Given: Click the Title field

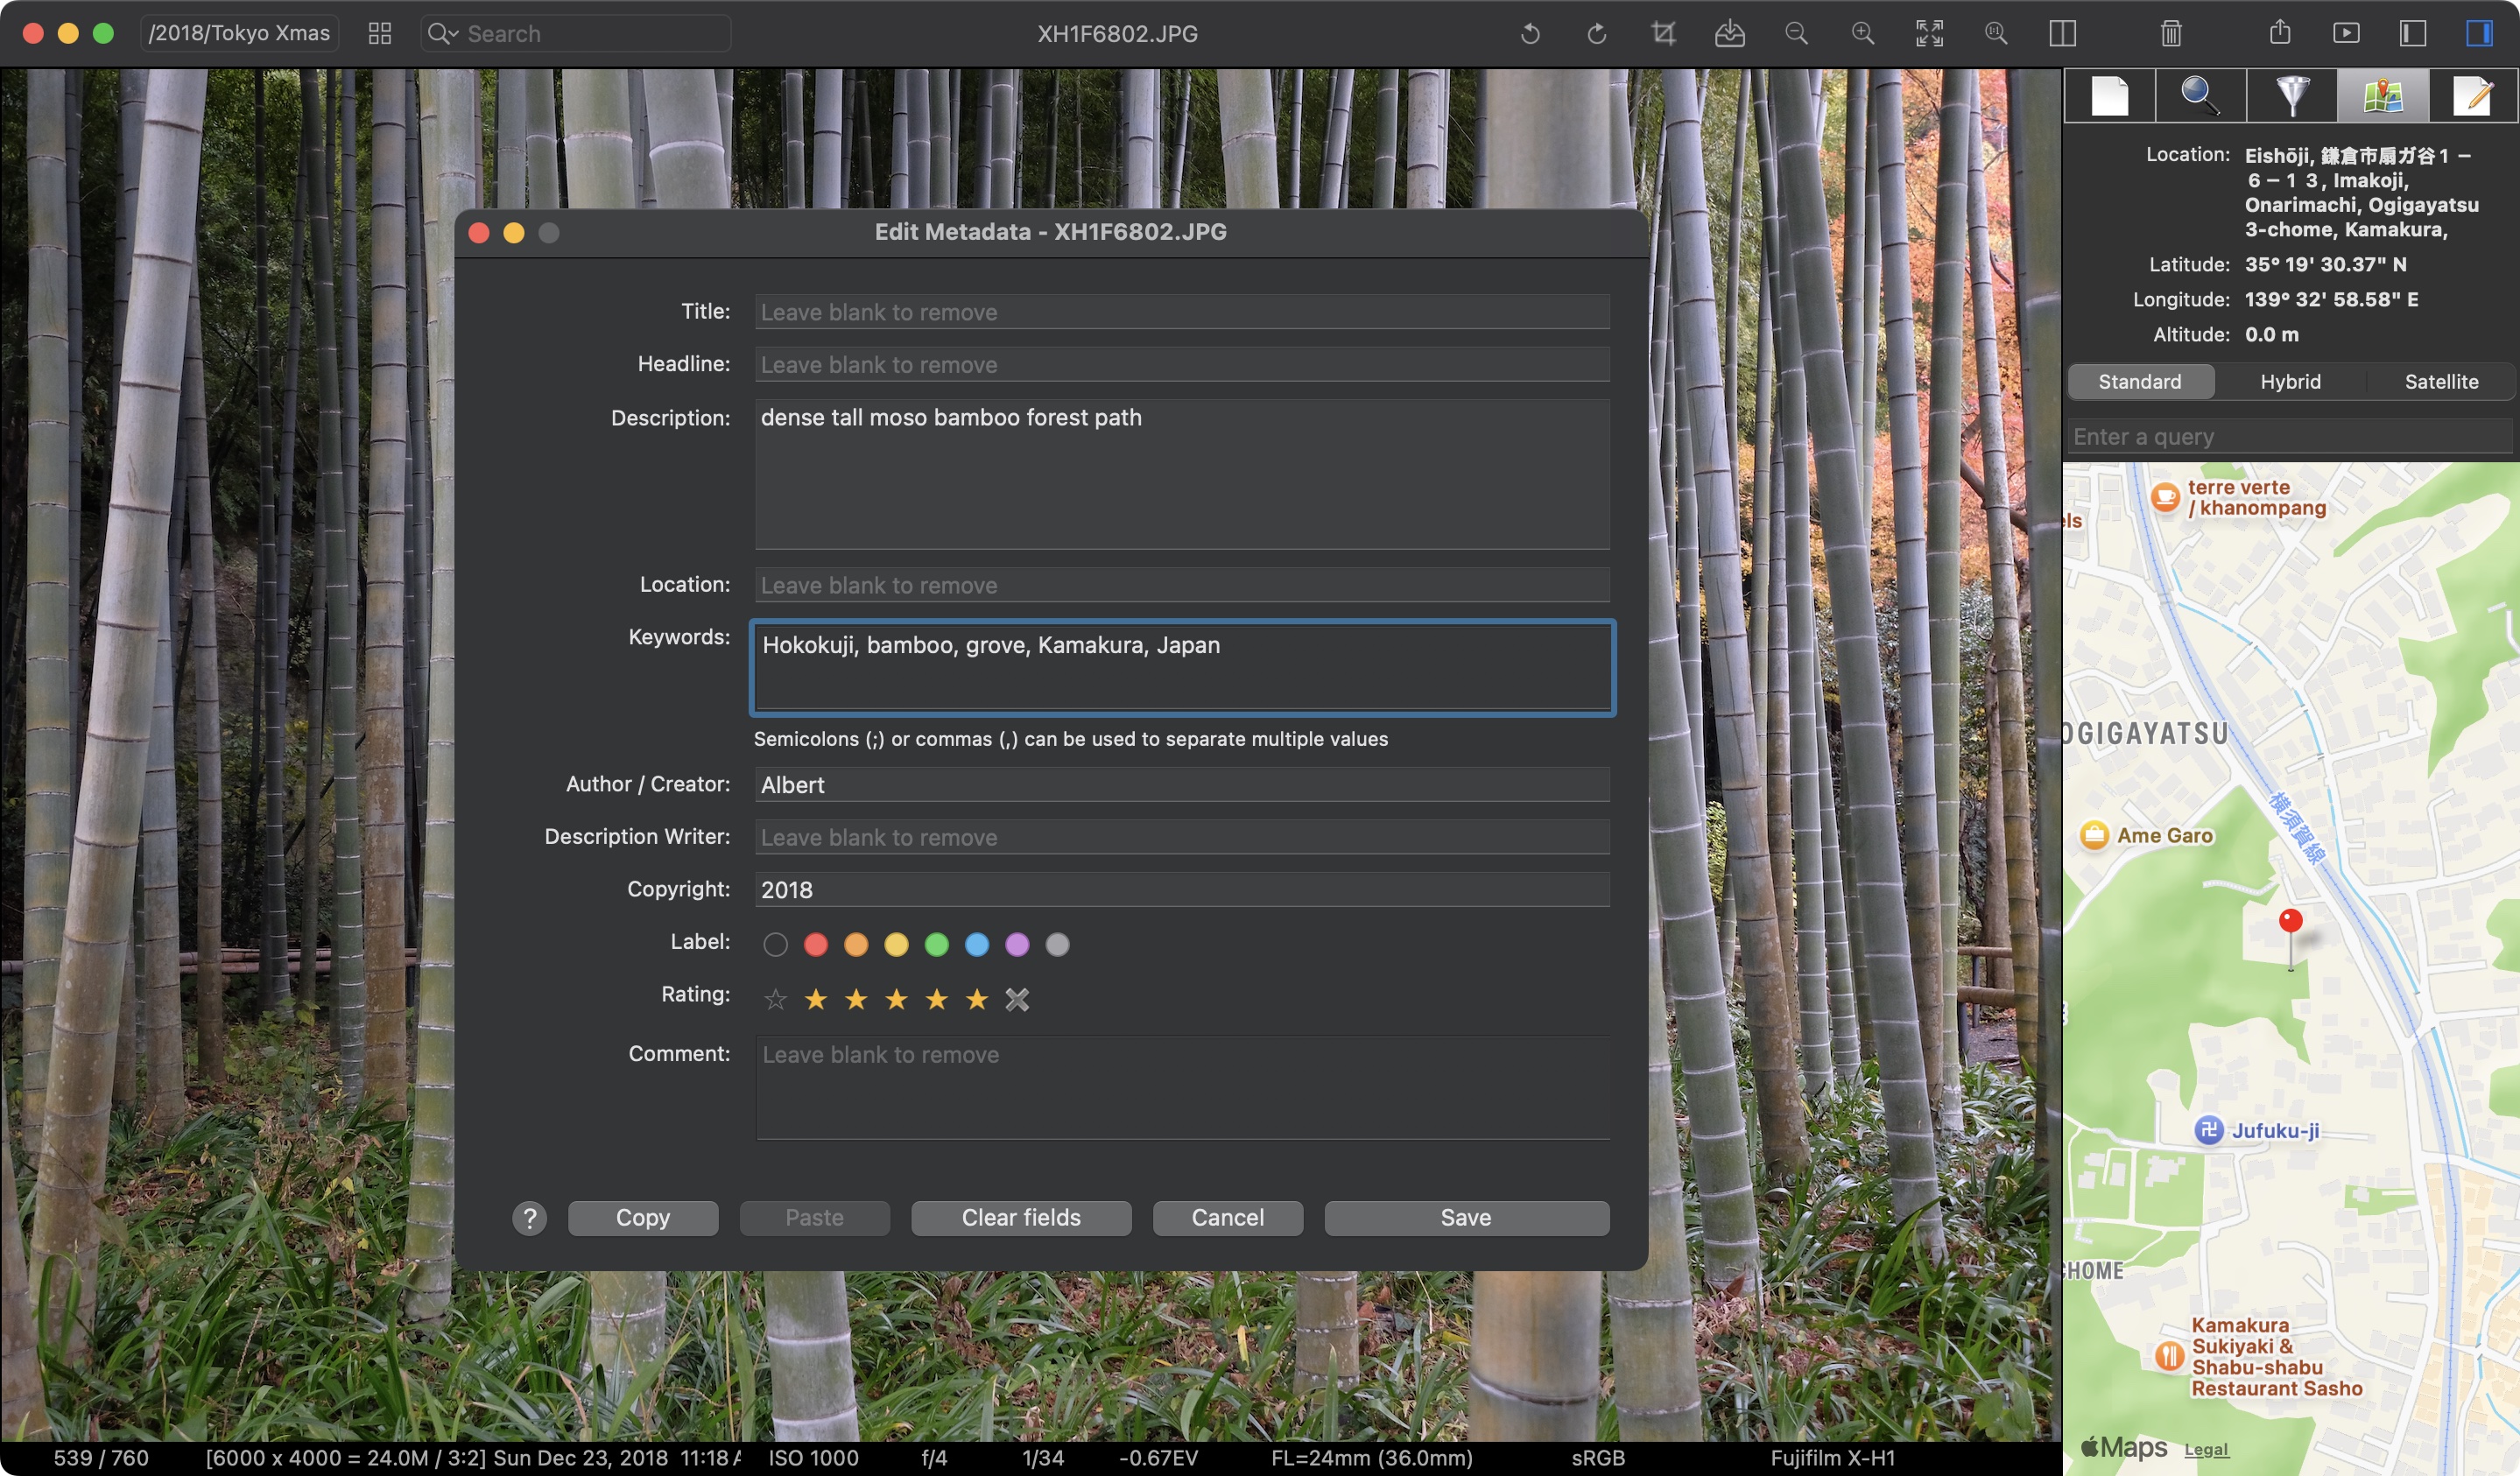Looking at the screenshot, I should 1182,312.
